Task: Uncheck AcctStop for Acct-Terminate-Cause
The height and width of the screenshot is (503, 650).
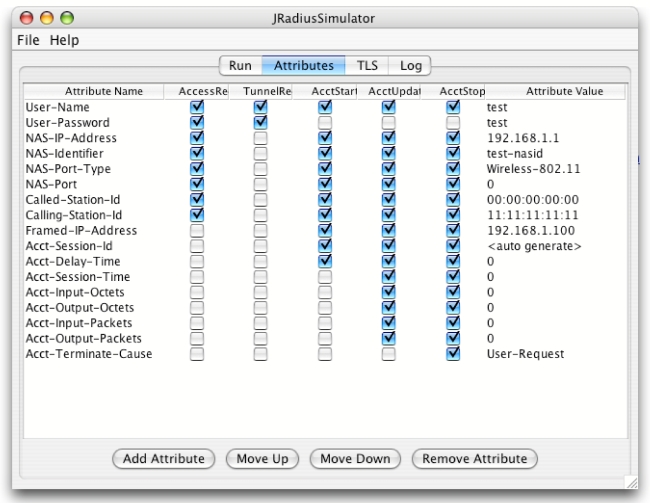Action: point(453,354)
